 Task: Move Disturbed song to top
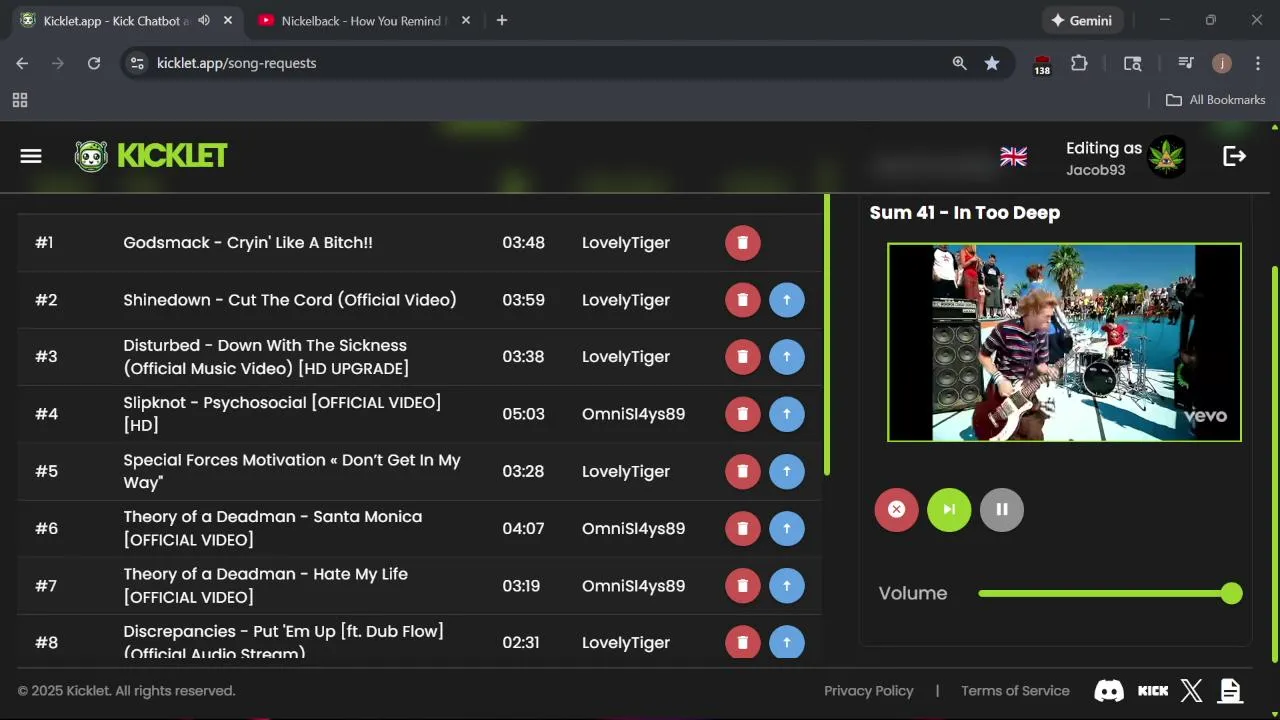(x=787, y=357)
